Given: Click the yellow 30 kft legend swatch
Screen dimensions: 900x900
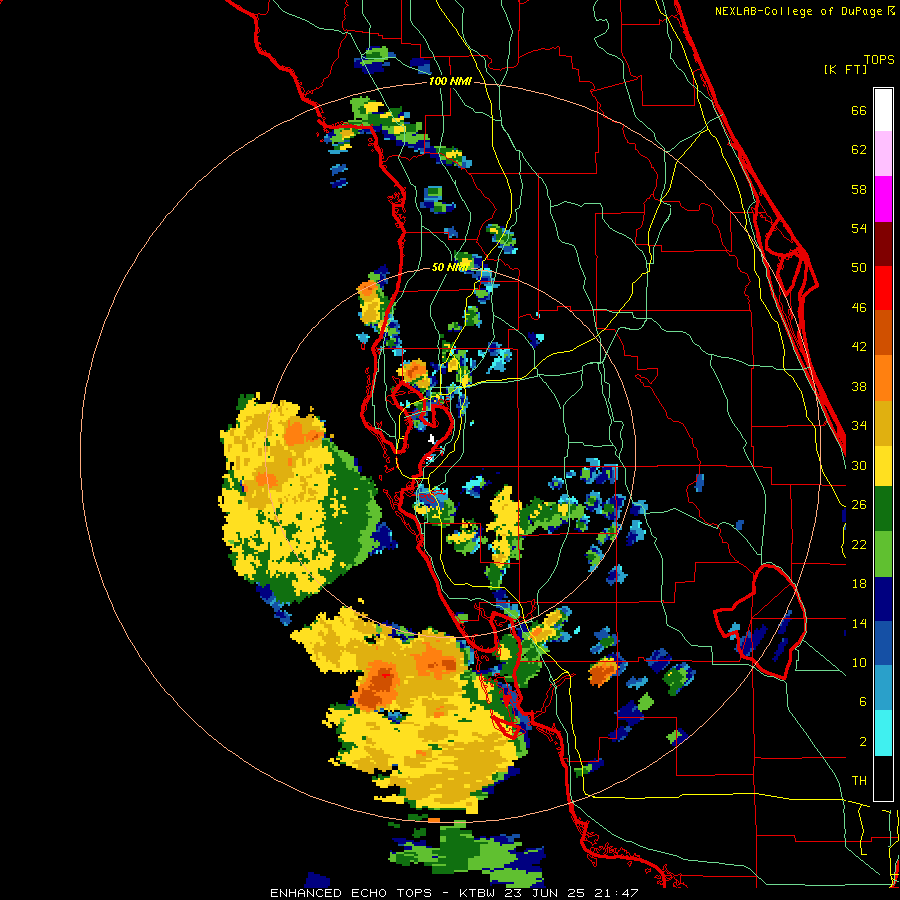Looking at the screenshot, I should click(x=883, y=465).
